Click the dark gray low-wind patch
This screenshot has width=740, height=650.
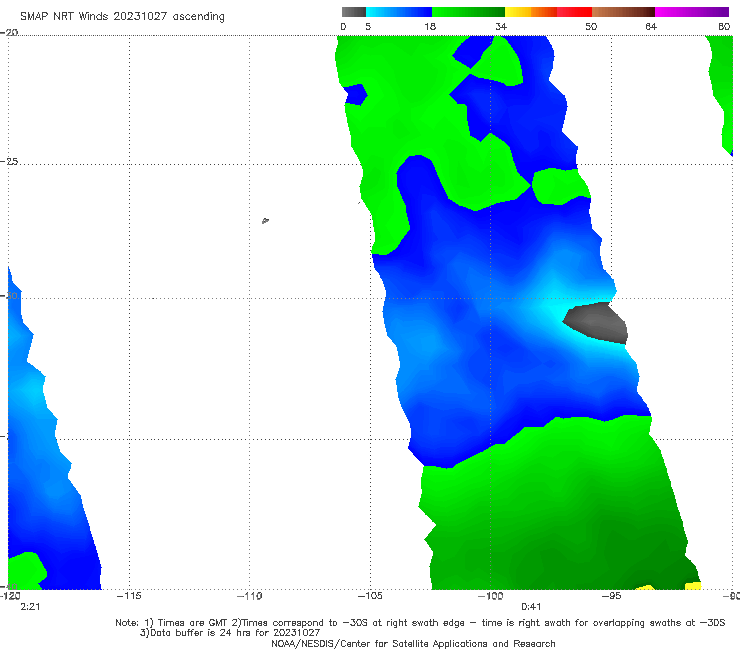[x=597, y=322]
